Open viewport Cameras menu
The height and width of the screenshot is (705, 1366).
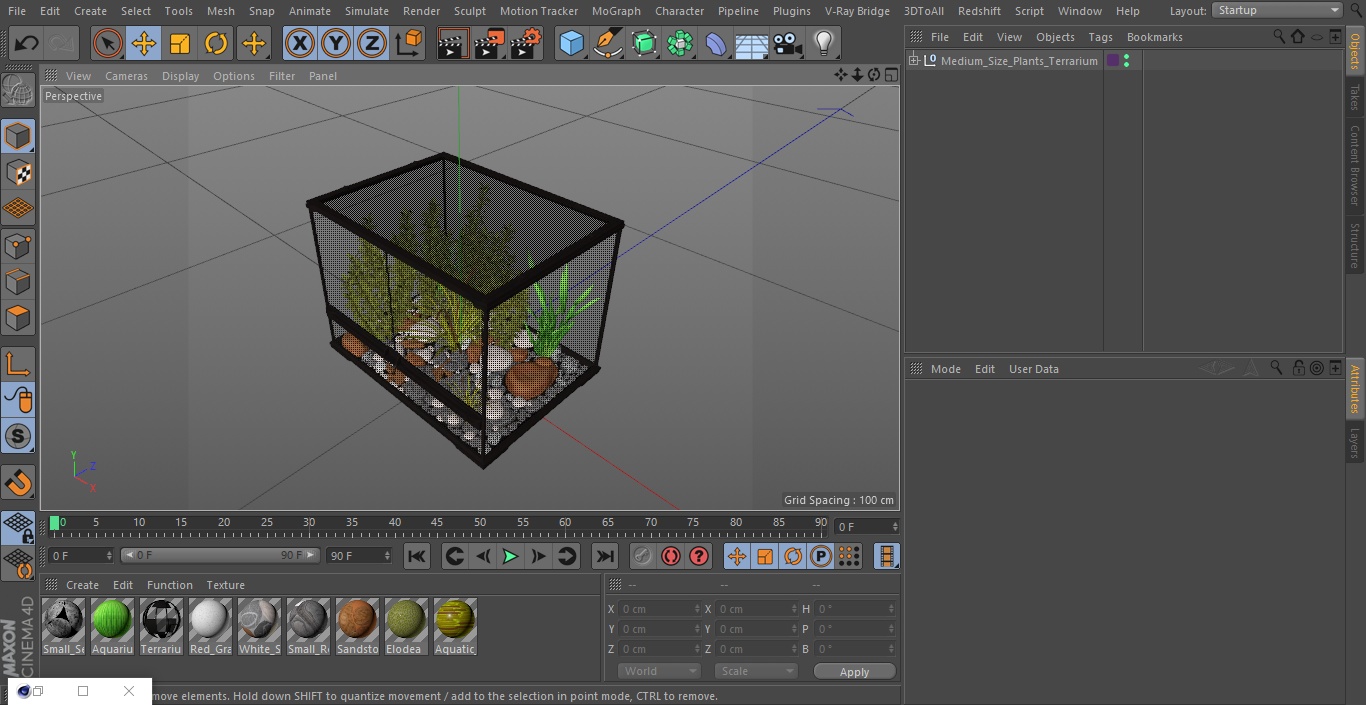126,76
